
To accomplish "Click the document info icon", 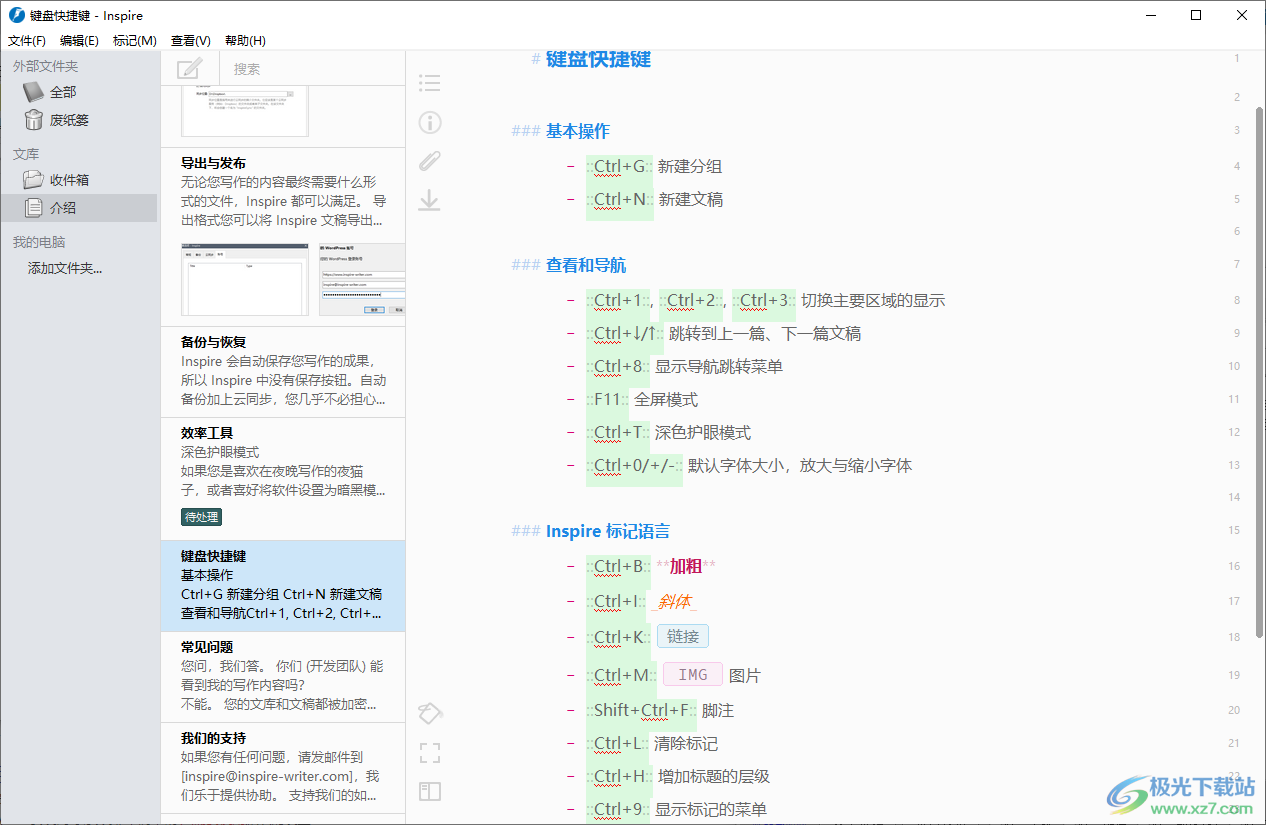I will coord(429,123).
